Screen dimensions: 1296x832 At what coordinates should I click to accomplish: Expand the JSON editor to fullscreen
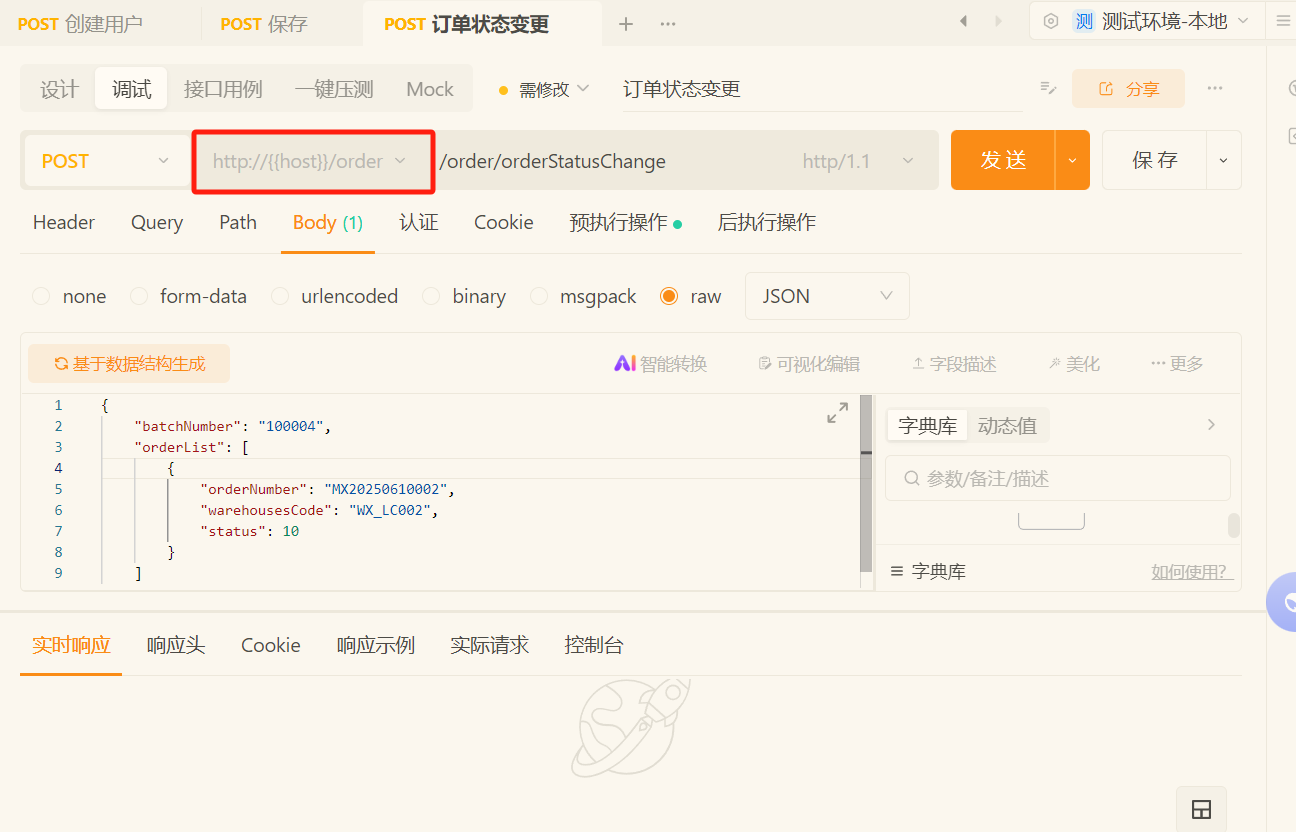coord(837,412)
